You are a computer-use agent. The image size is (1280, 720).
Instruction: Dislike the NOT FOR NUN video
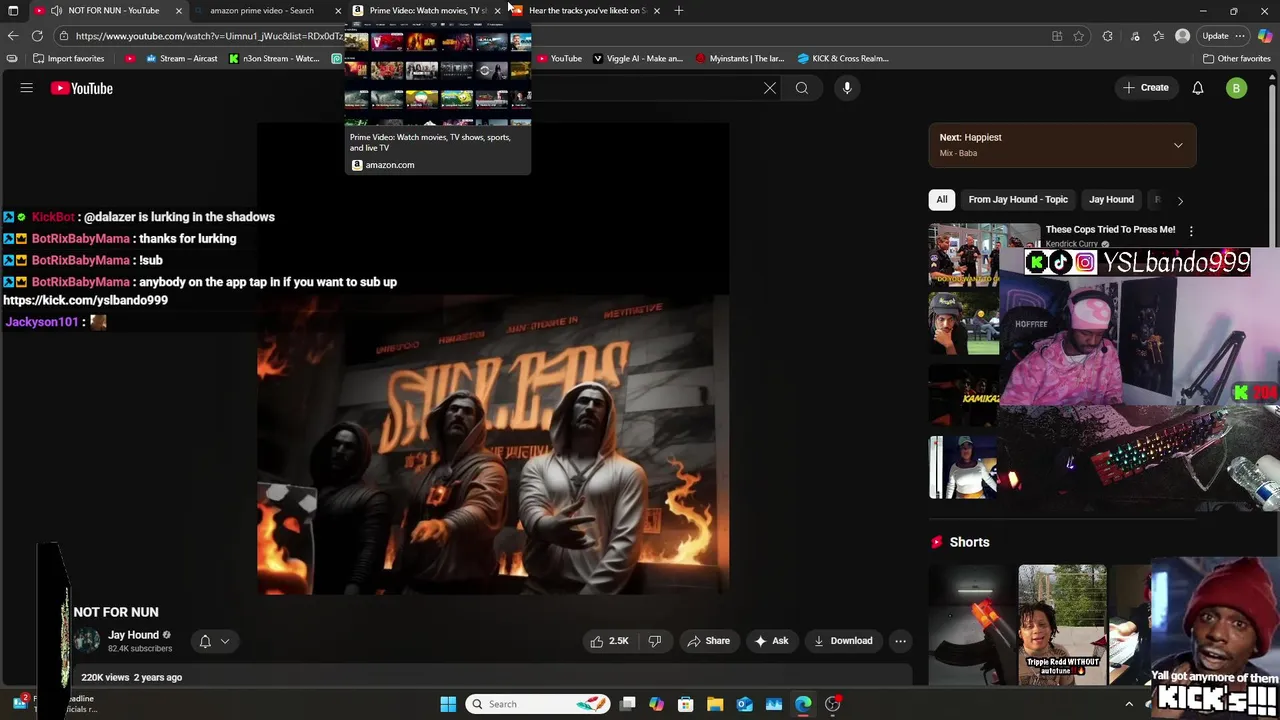tap(655, 641)
